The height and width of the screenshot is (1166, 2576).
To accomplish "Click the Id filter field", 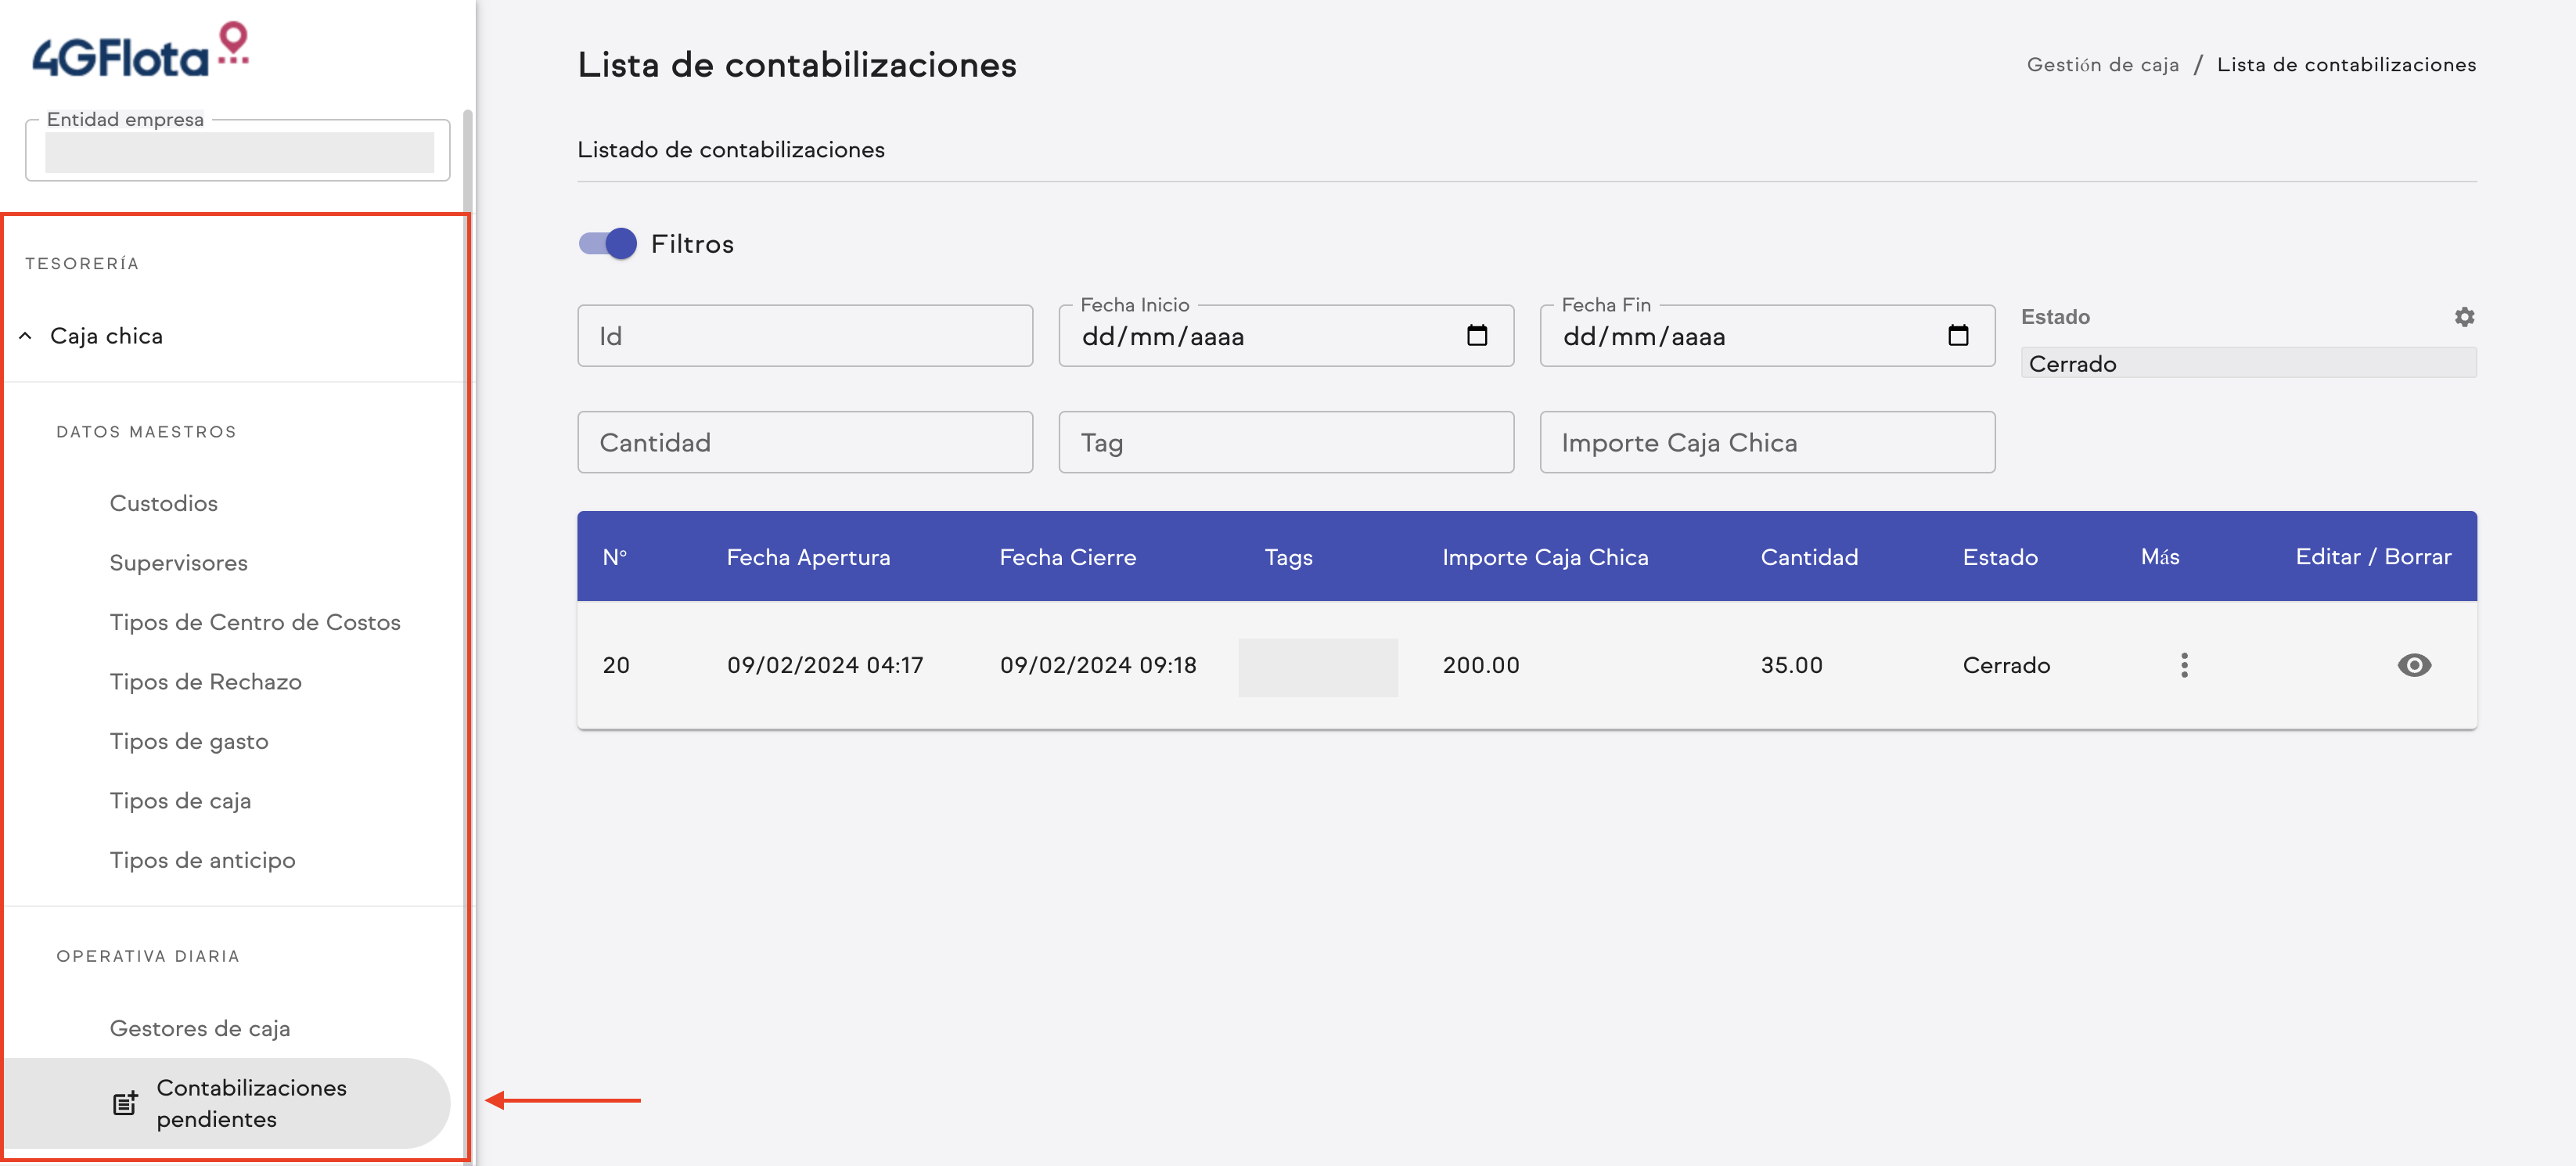I will [805, 335].
